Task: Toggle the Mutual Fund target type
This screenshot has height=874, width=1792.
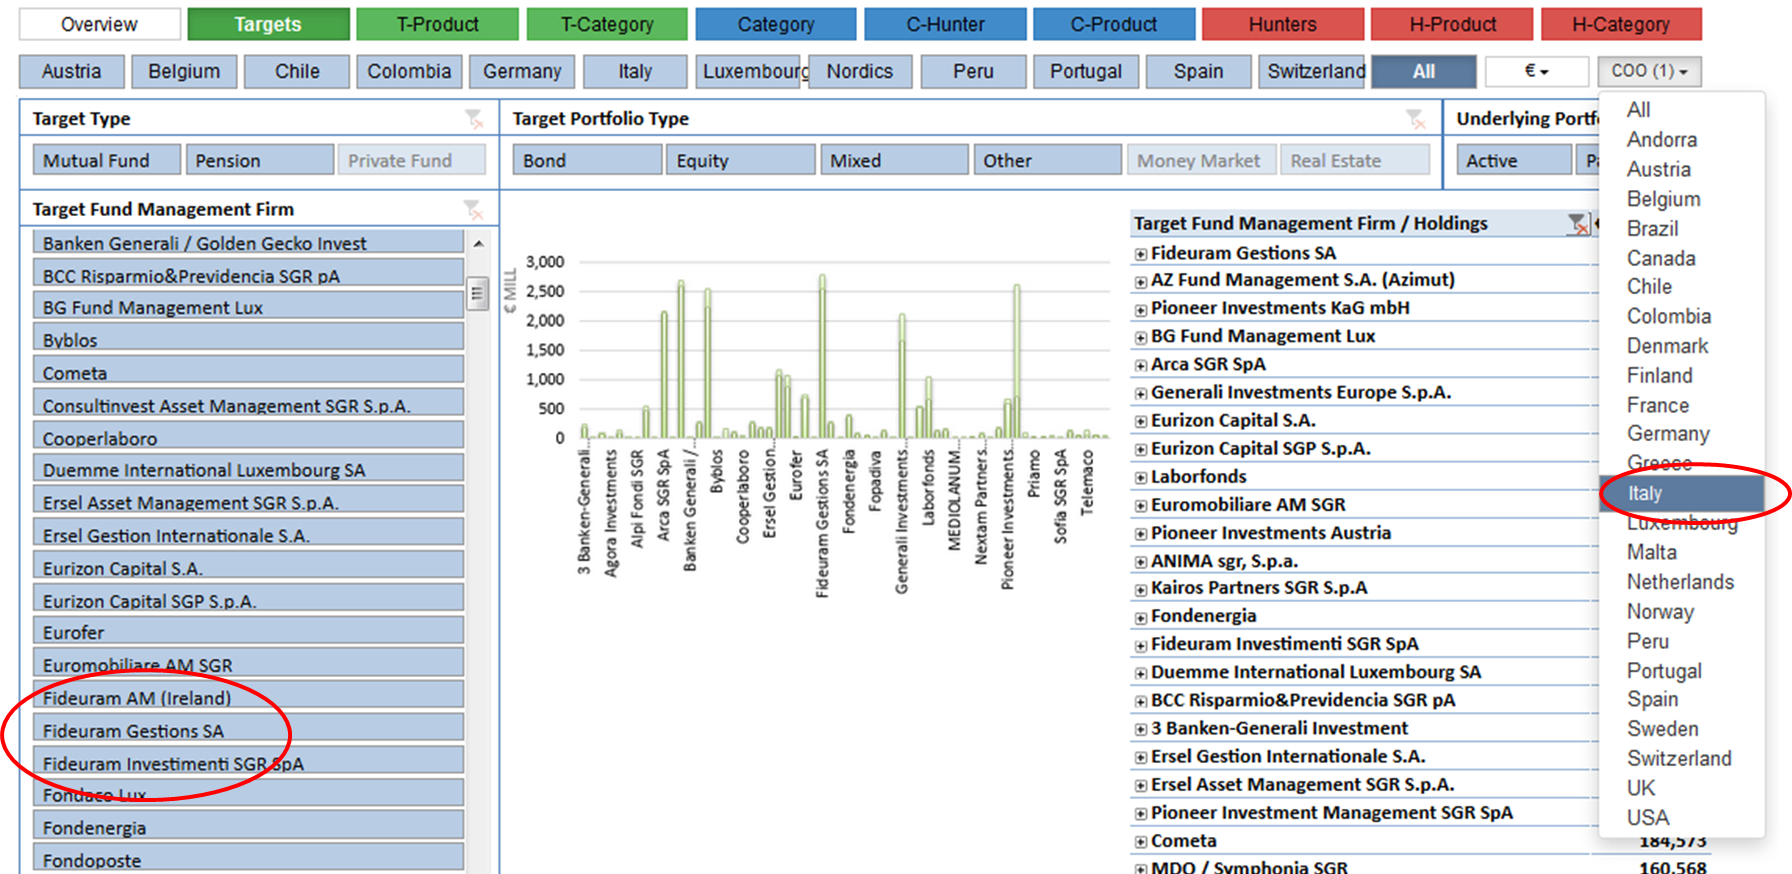Action: tap(107, 160)
